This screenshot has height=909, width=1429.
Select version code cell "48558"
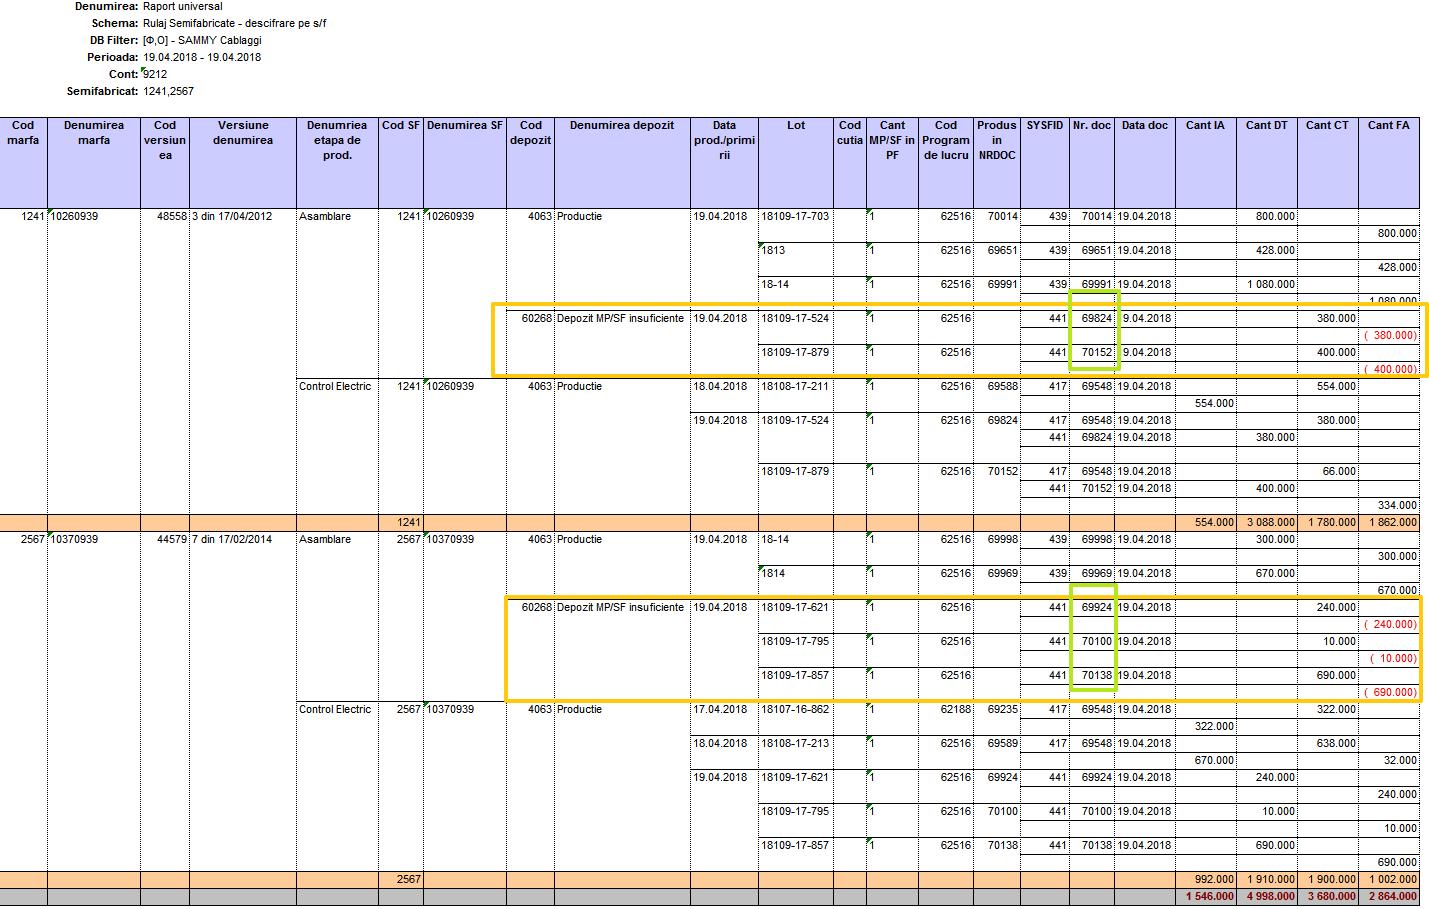pos(172,216)
